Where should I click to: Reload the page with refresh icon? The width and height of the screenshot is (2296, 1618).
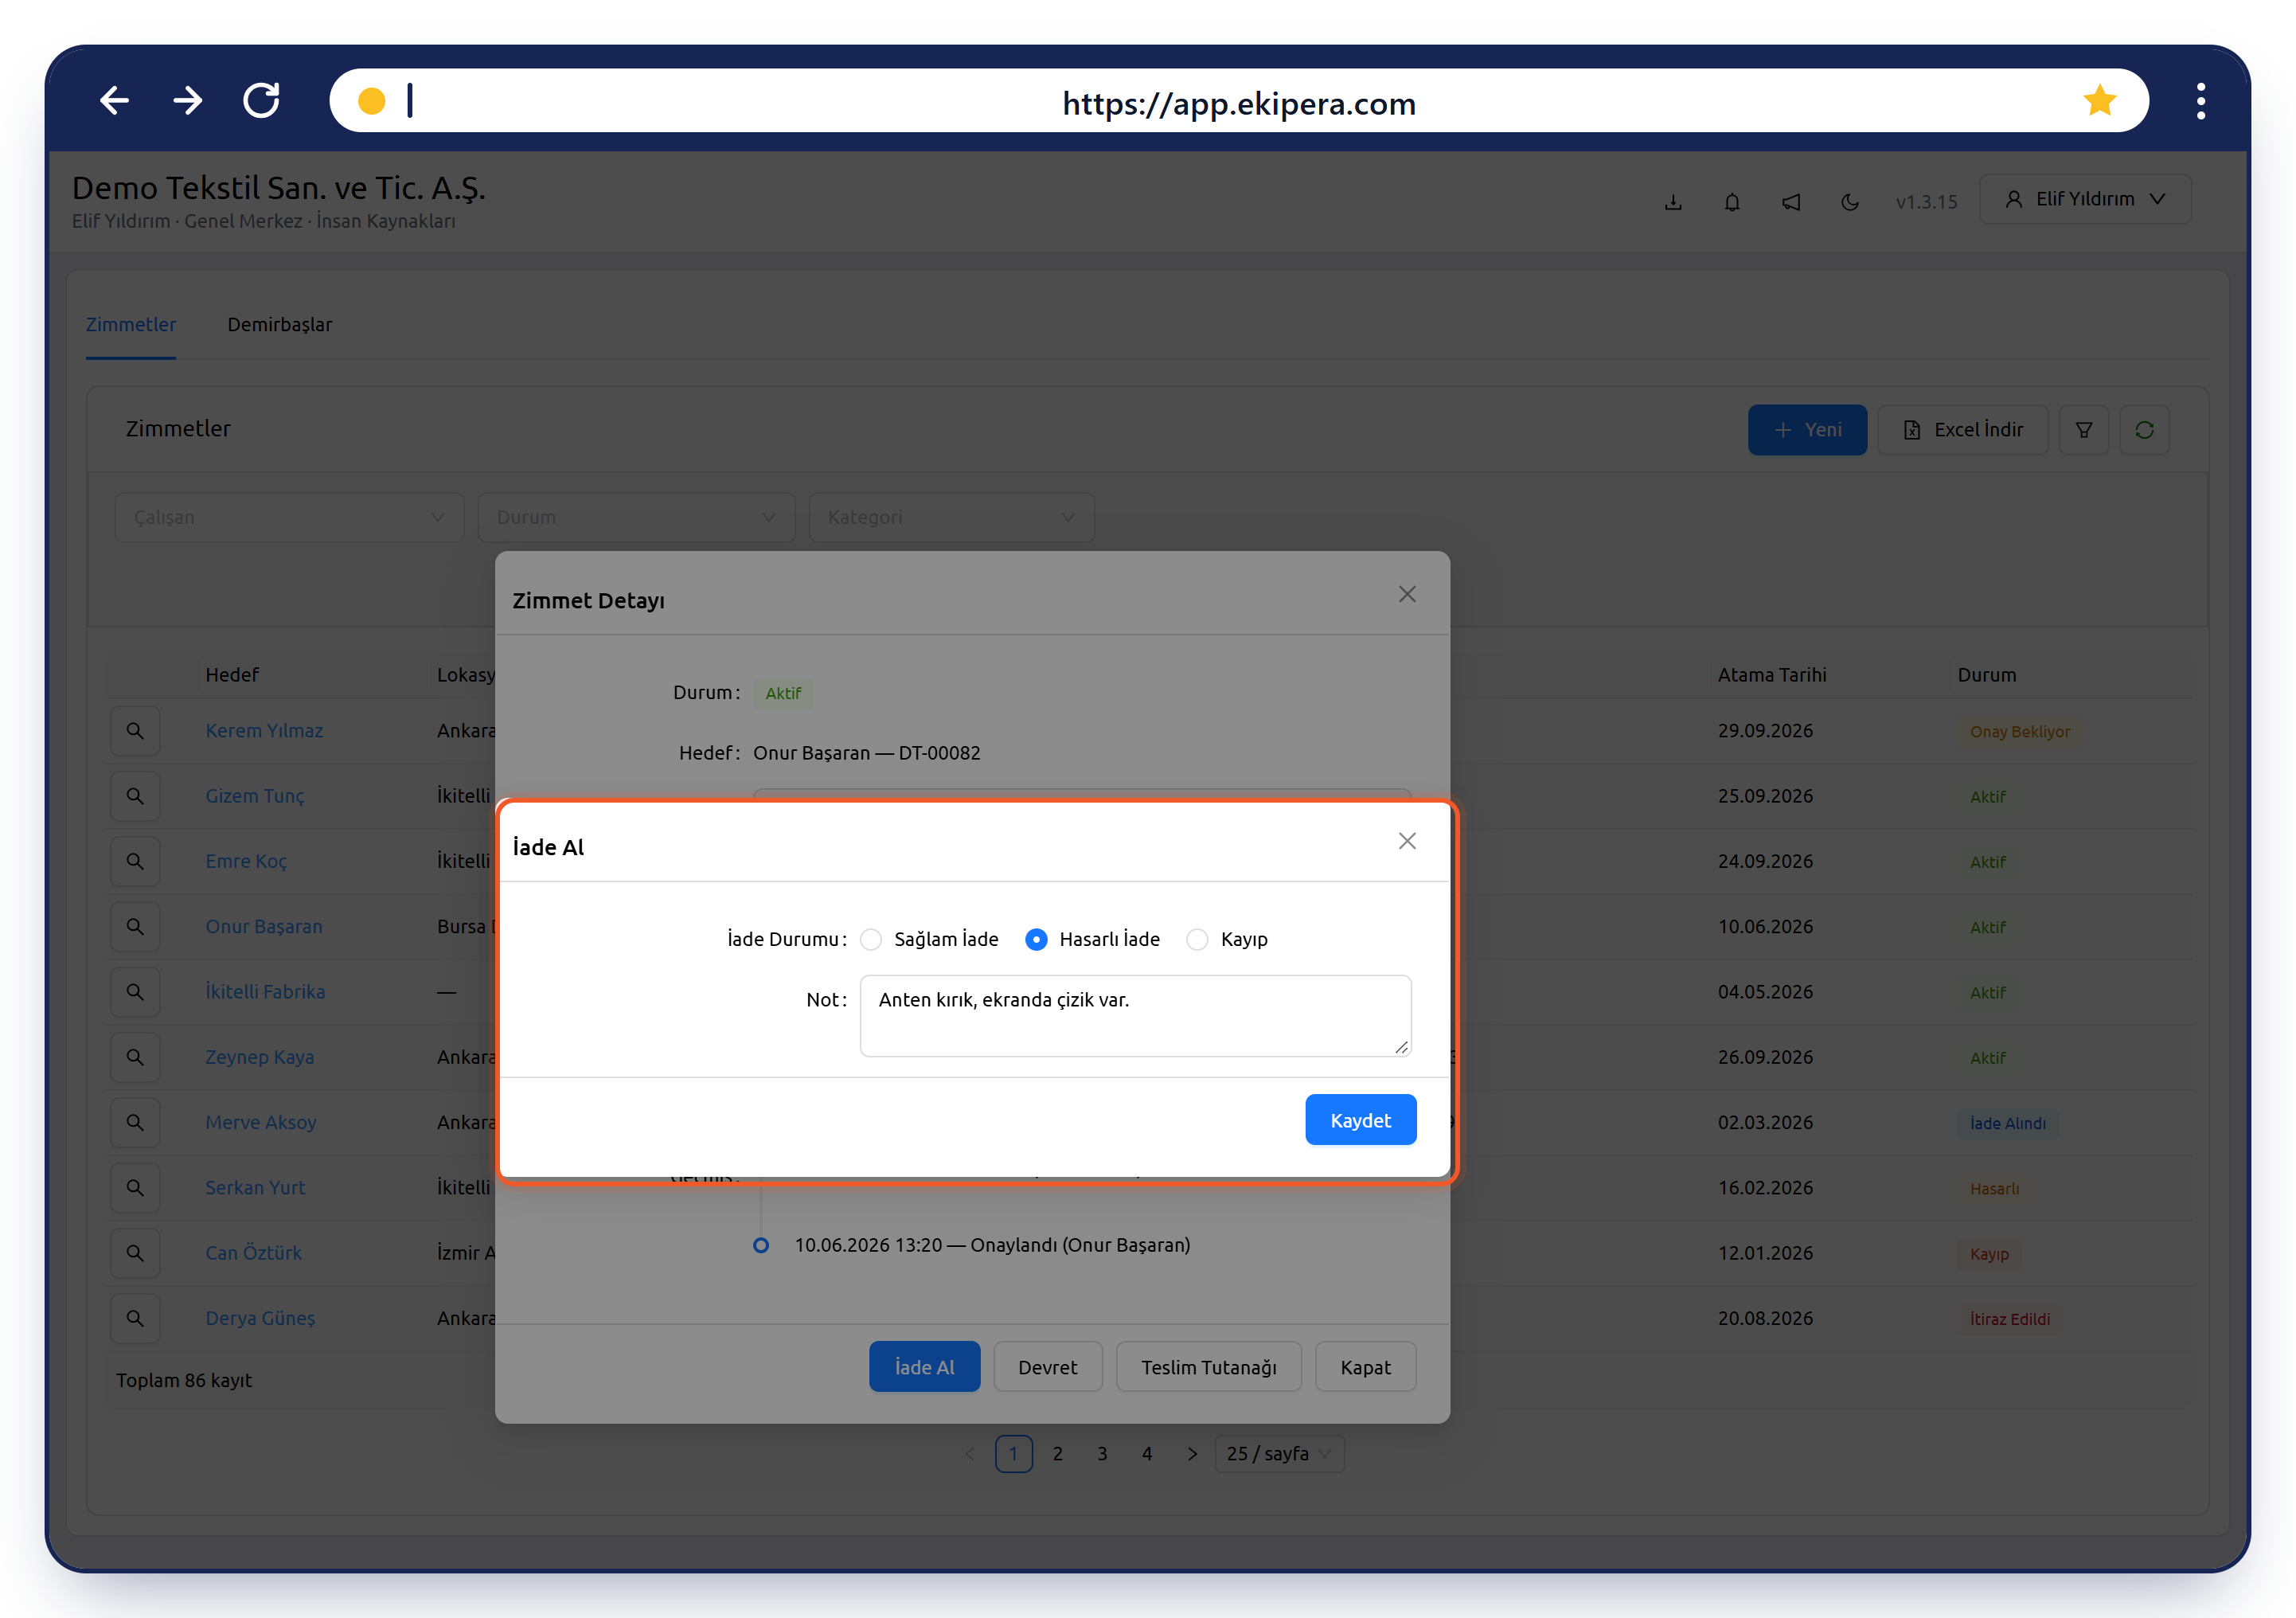pos(262,101)
